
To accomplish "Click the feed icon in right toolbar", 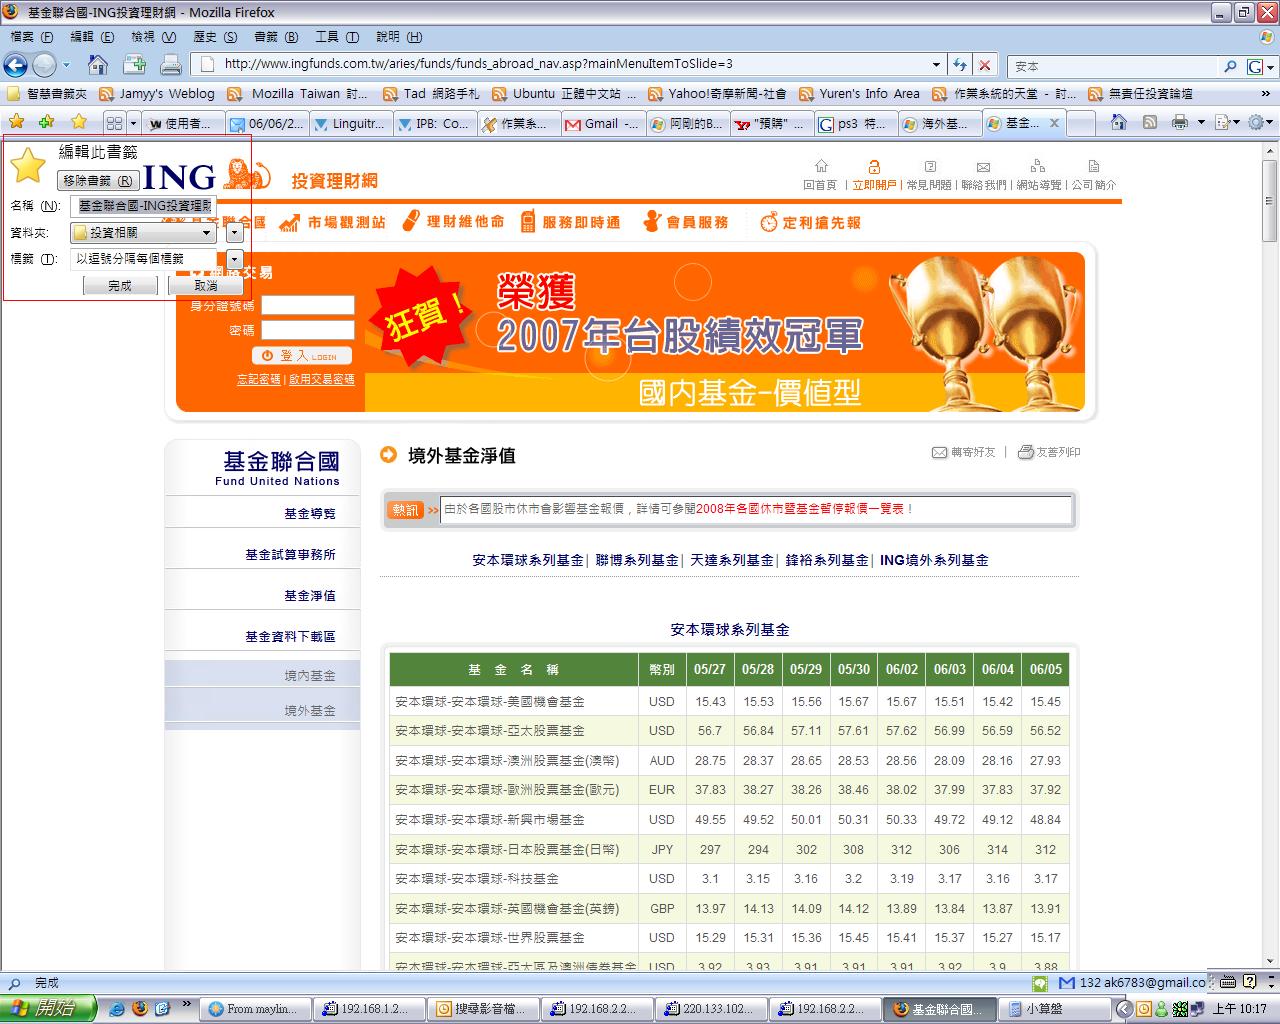I will (1150, 122).
